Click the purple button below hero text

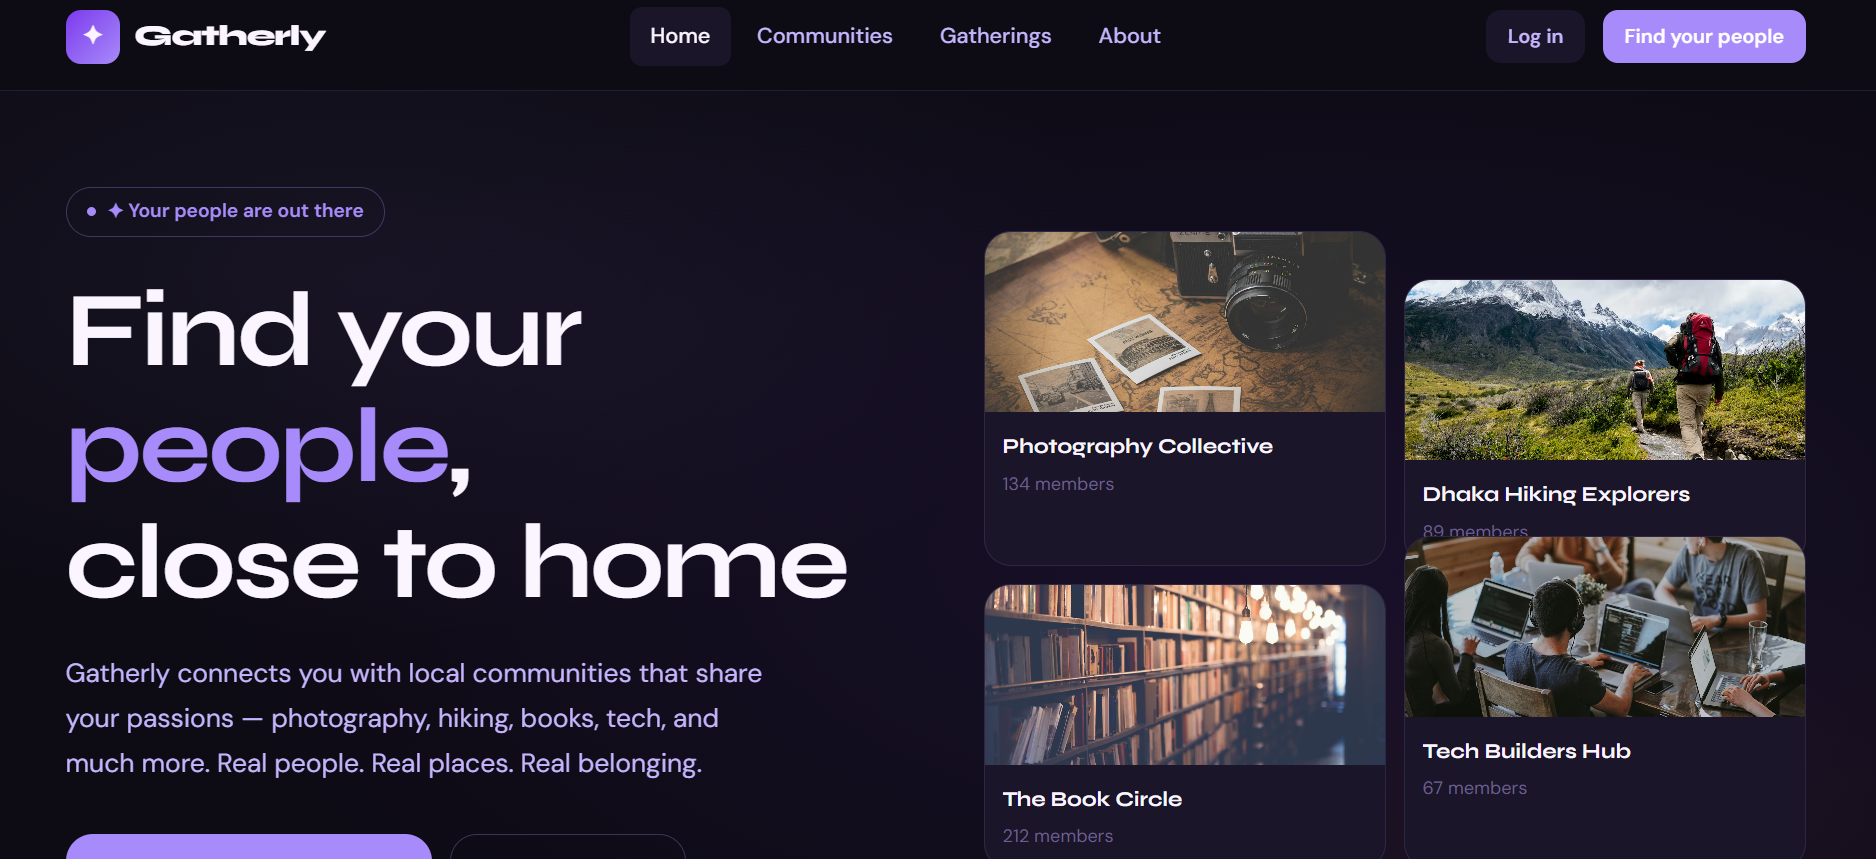[x=249, y=846]
